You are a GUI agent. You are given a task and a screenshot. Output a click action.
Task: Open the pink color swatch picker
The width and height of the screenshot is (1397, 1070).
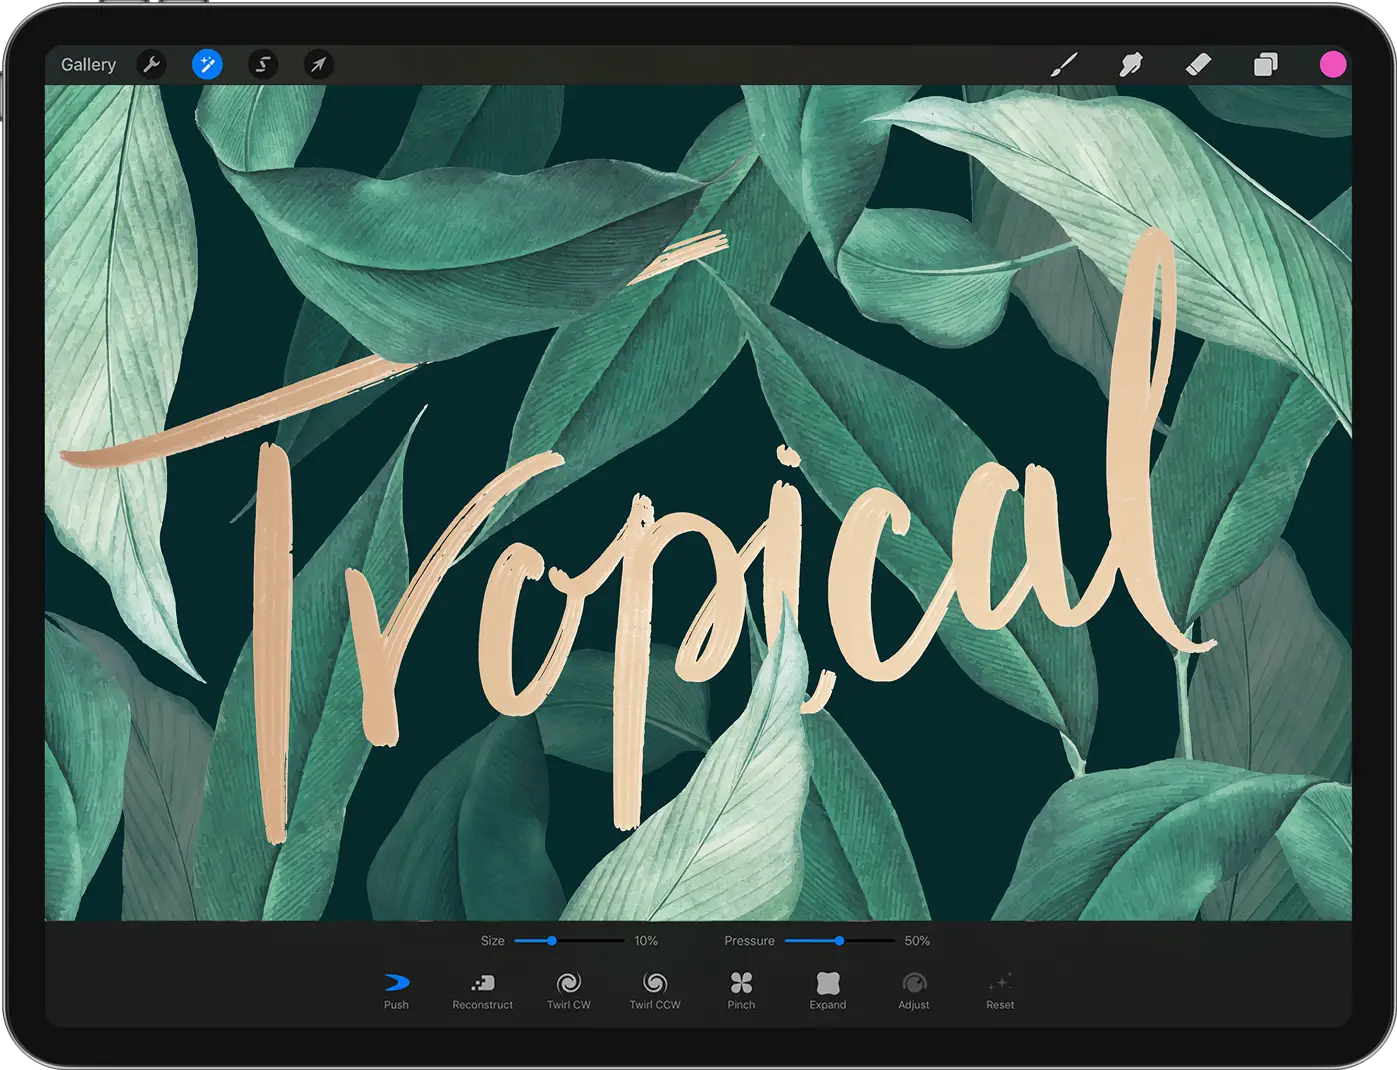[1333, 64]
